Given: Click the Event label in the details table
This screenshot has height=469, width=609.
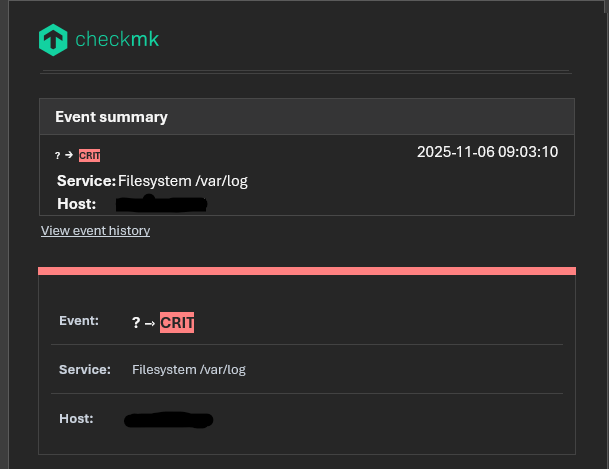Looking at the screenshot, I should point(79,321).
